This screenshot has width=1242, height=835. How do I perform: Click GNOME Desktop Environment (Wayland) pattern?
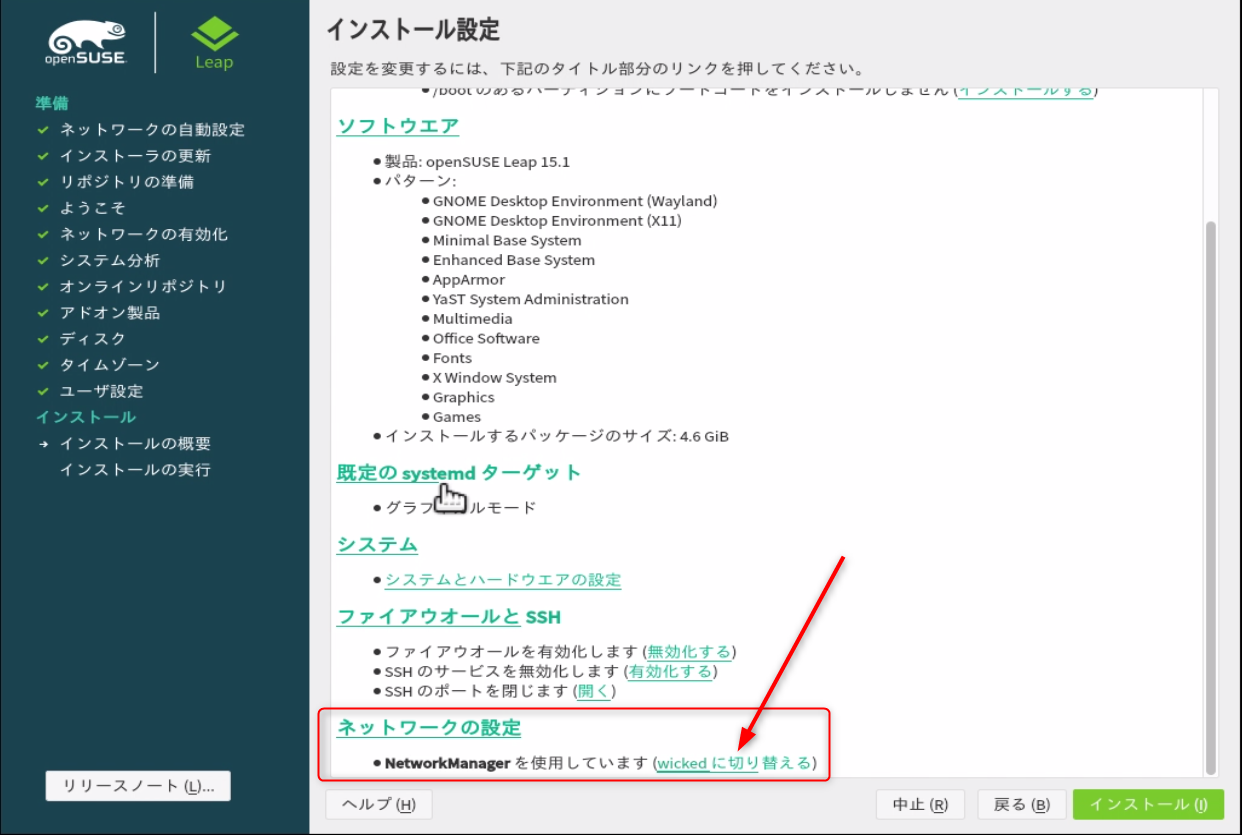[575, 201]
